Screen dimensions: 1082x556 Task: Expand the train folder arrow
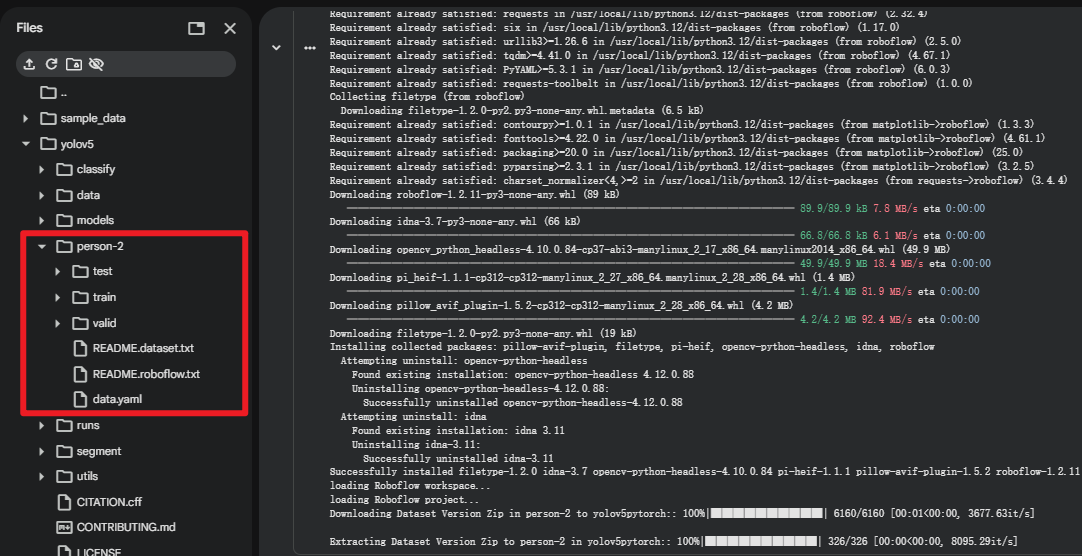tap(58, 297)
